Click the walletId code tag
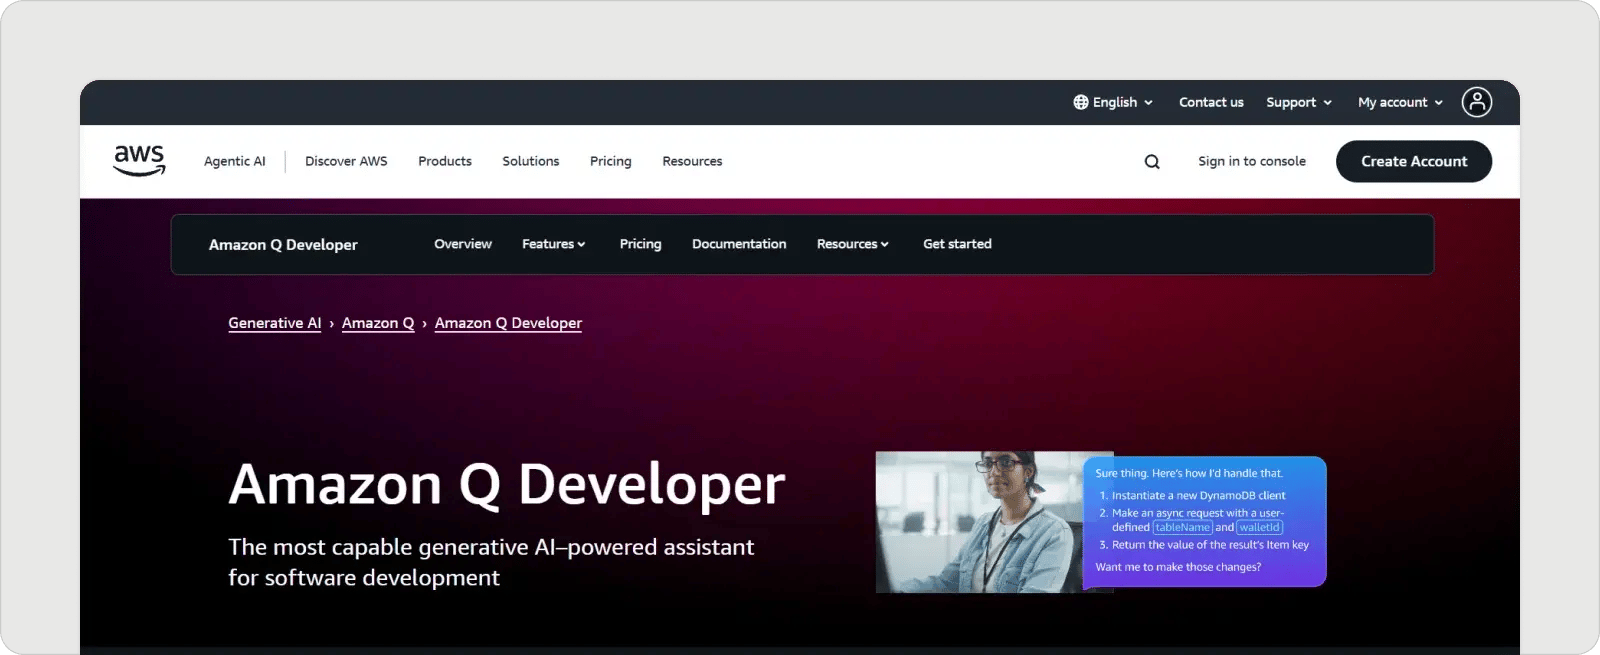This screenshot has width=1600, height=655. [x=1260, y=527]
